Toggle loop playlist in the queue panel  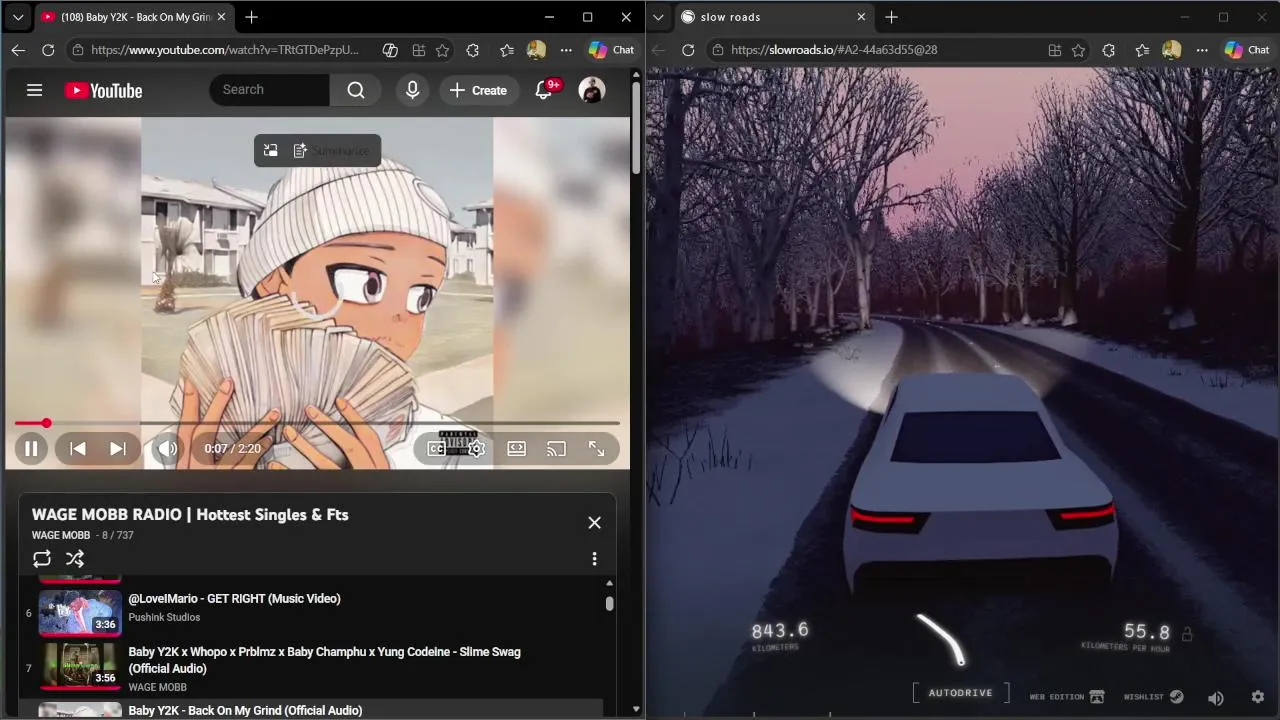(x=42, y=559)
